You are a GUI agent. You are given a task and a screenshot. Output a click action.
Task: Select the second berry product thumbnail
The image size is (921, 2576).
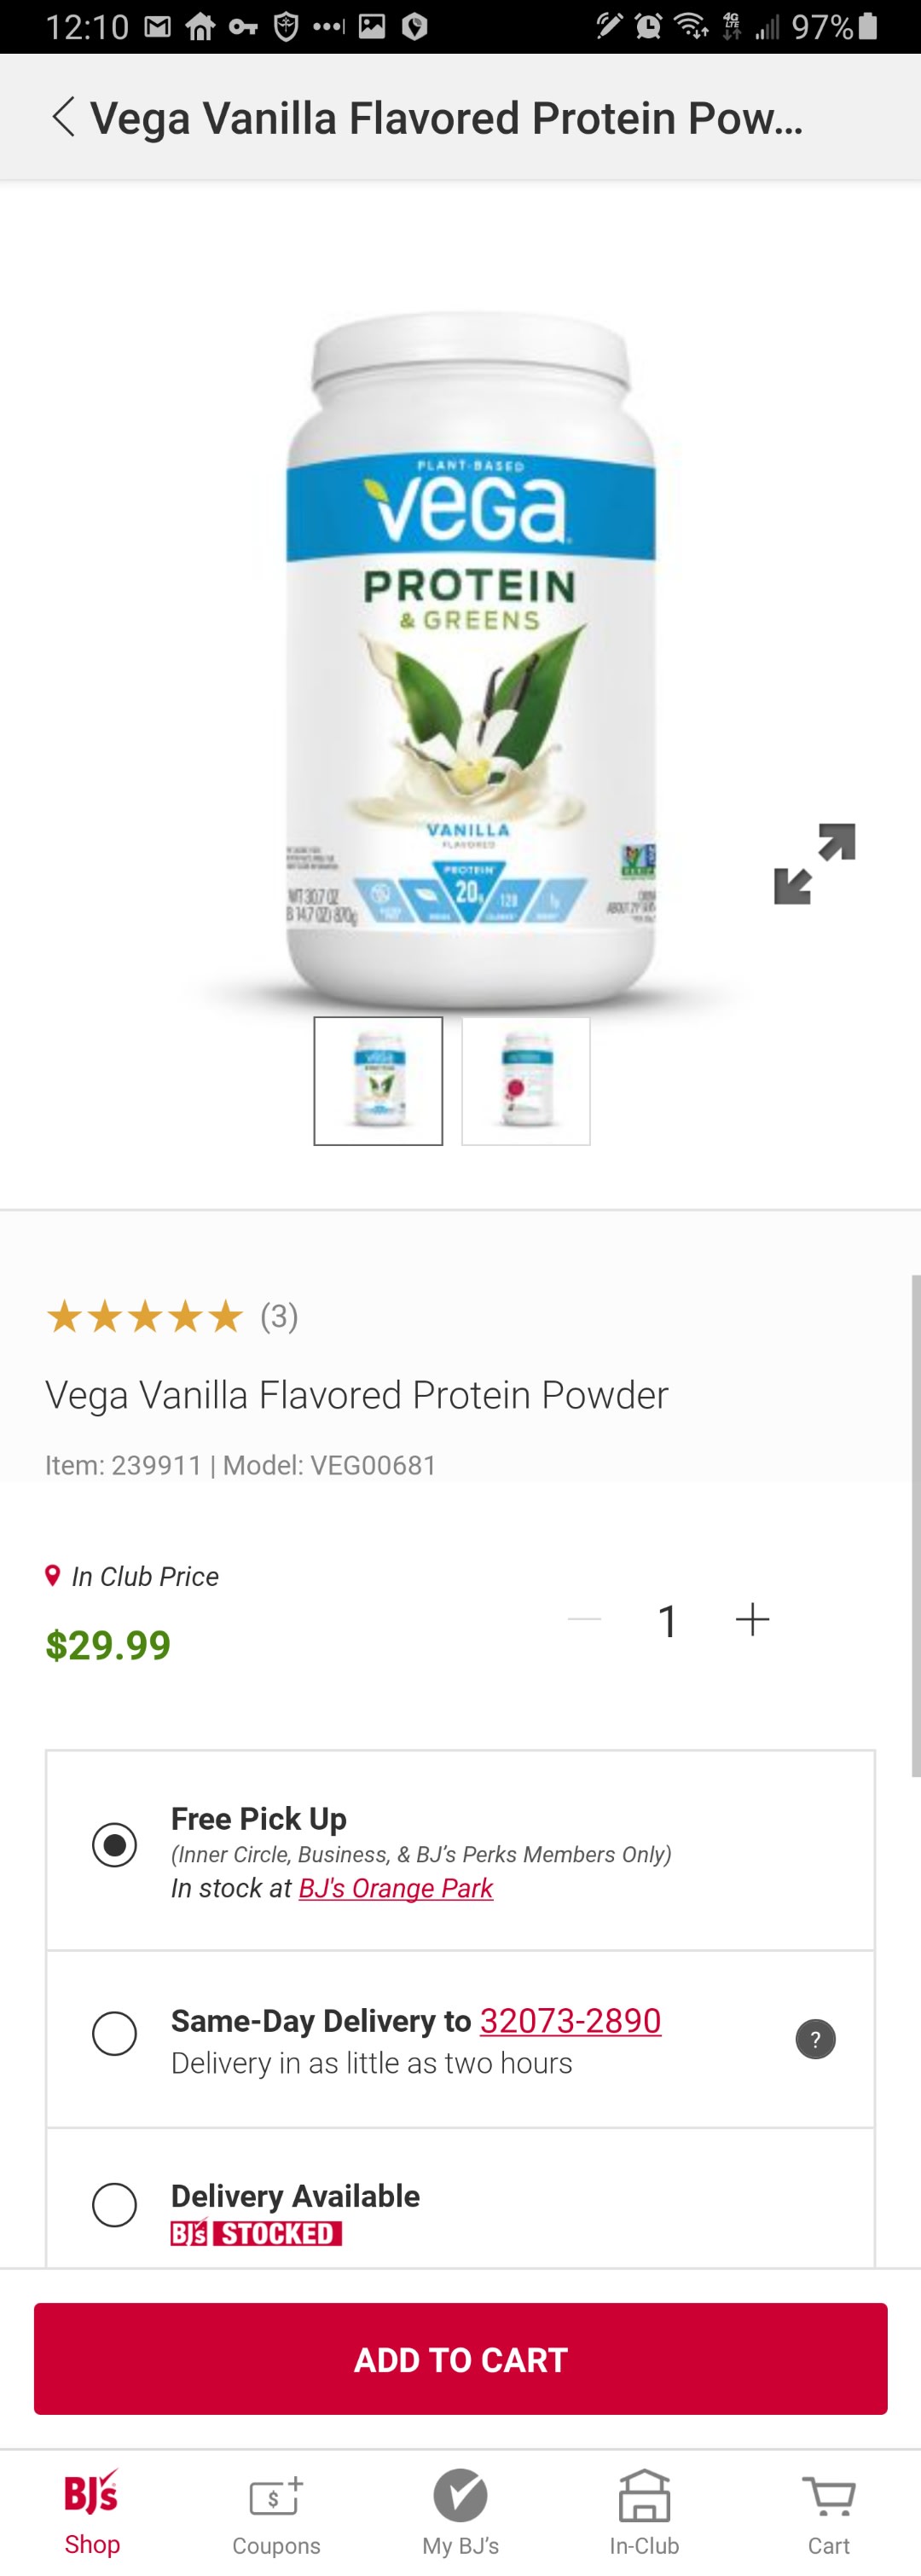526,1081
